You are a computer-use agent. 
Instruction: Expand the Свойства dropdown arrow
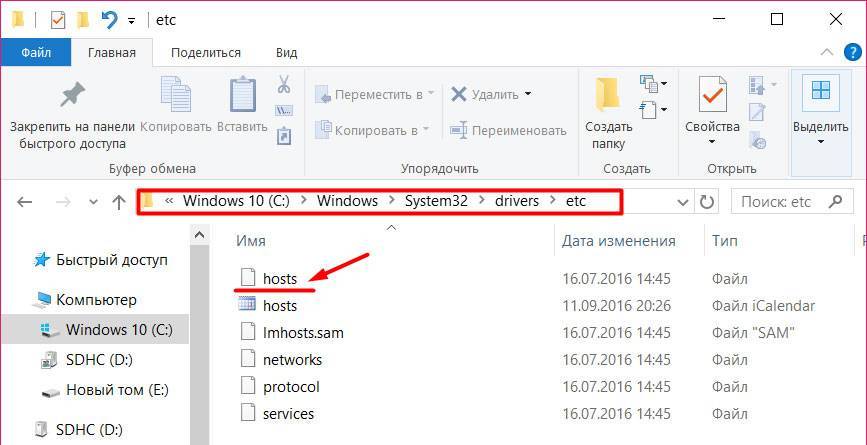click(x=712, y=142)
